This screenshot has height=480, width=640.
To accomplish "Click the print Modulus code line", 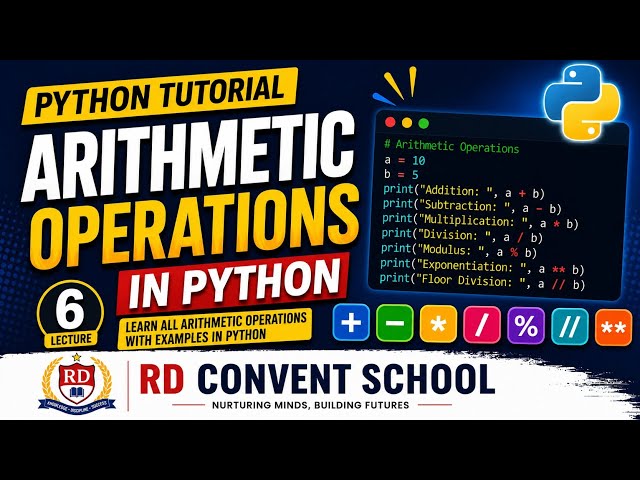I will [459, 250].
